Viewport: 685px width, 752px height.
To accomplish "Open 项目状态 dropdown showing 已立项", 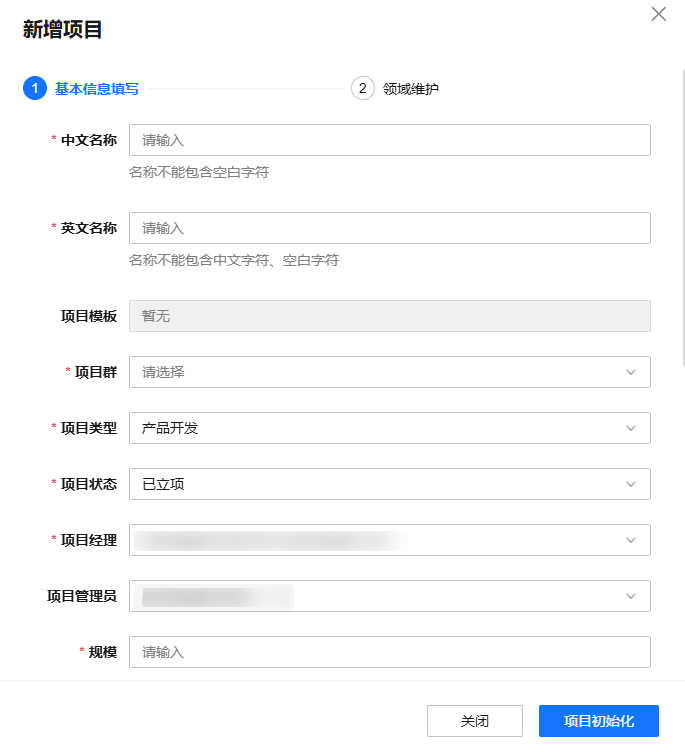I will tap(390, 484).
